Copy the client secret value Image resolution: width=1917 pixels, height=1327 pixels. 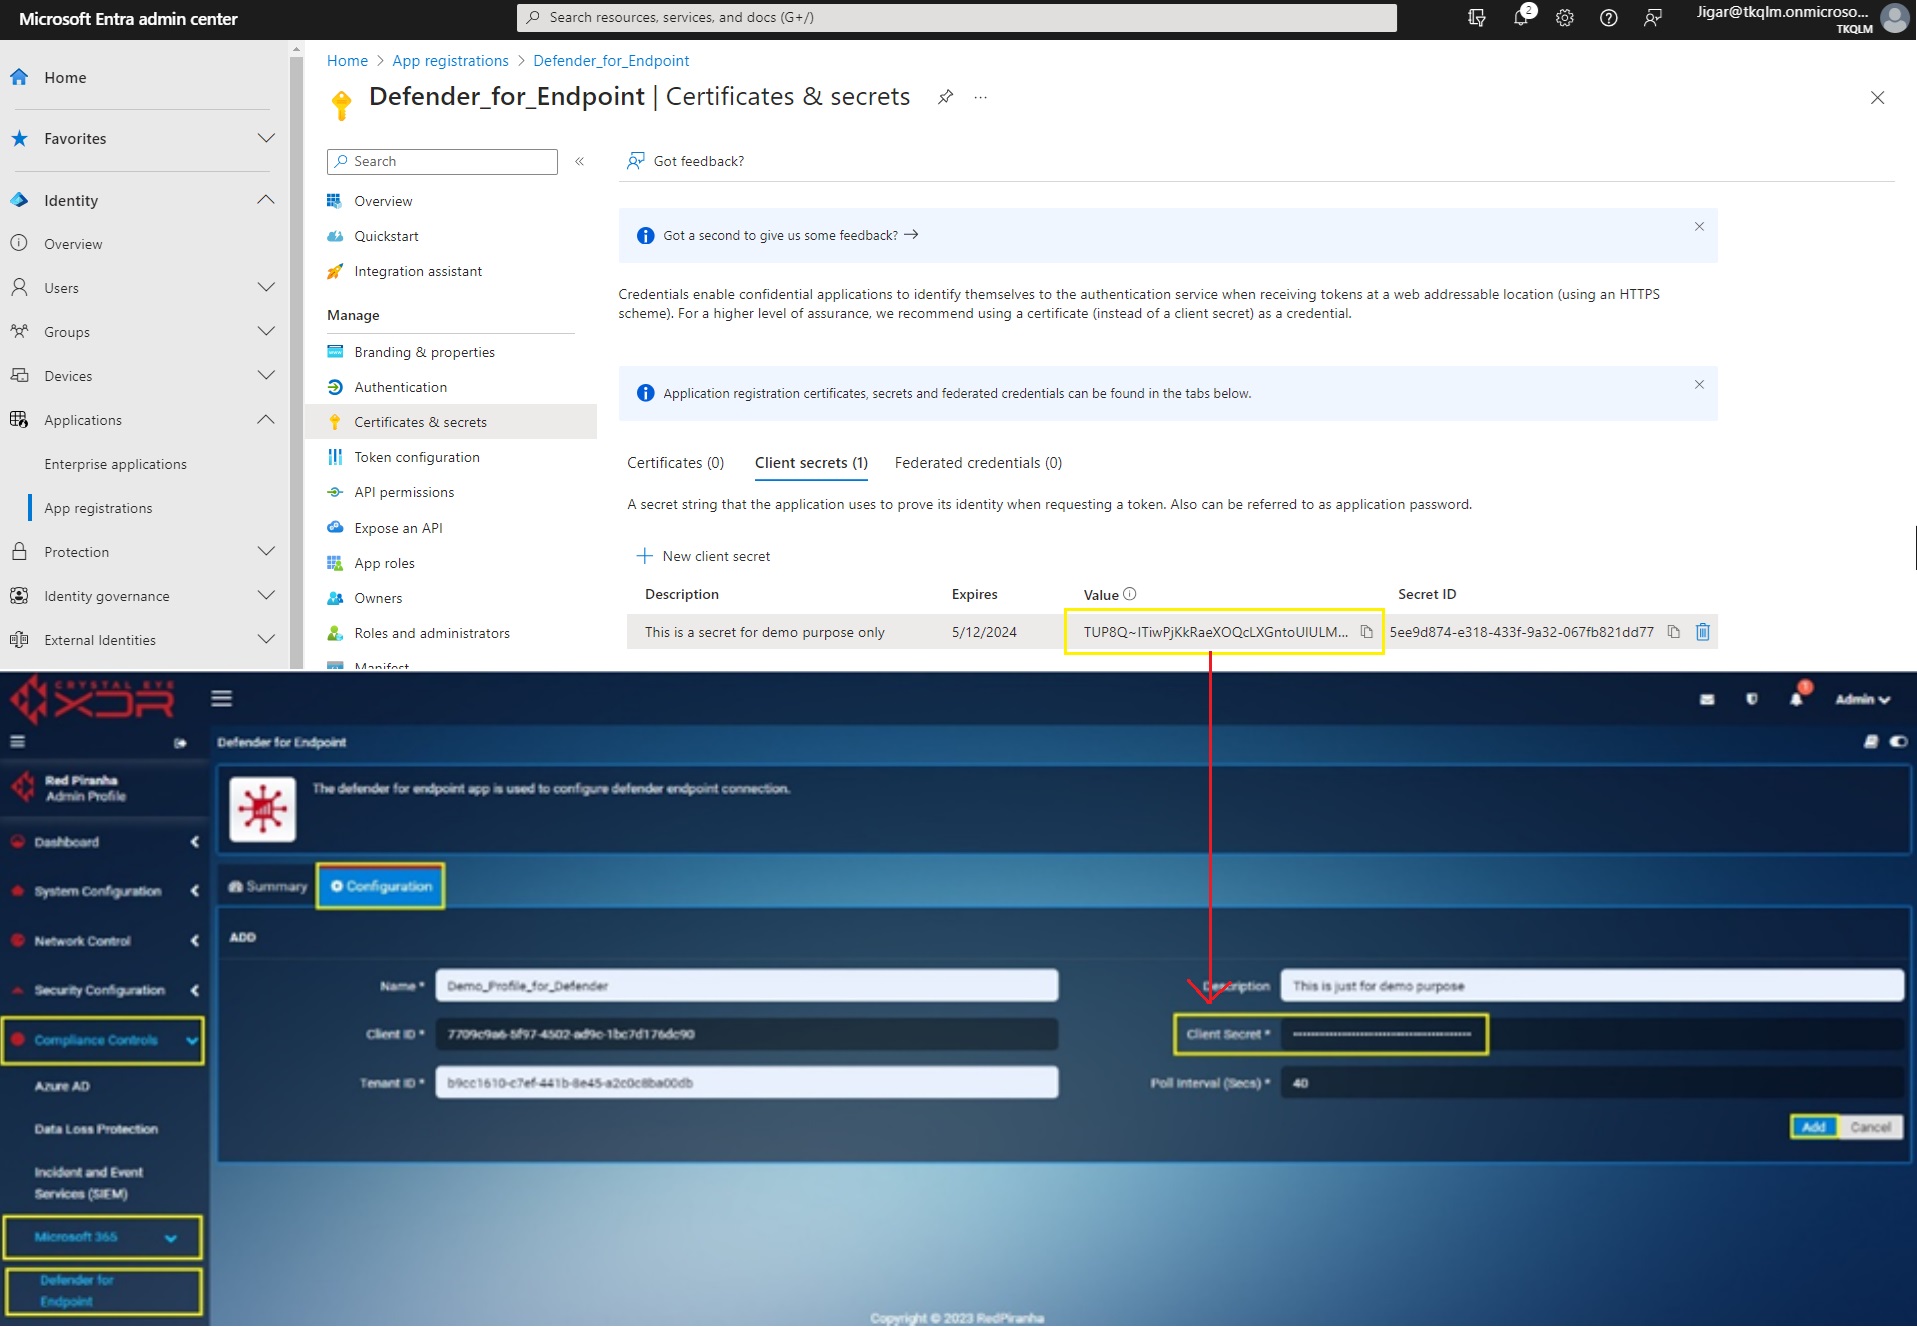(x=1366, y=632)
